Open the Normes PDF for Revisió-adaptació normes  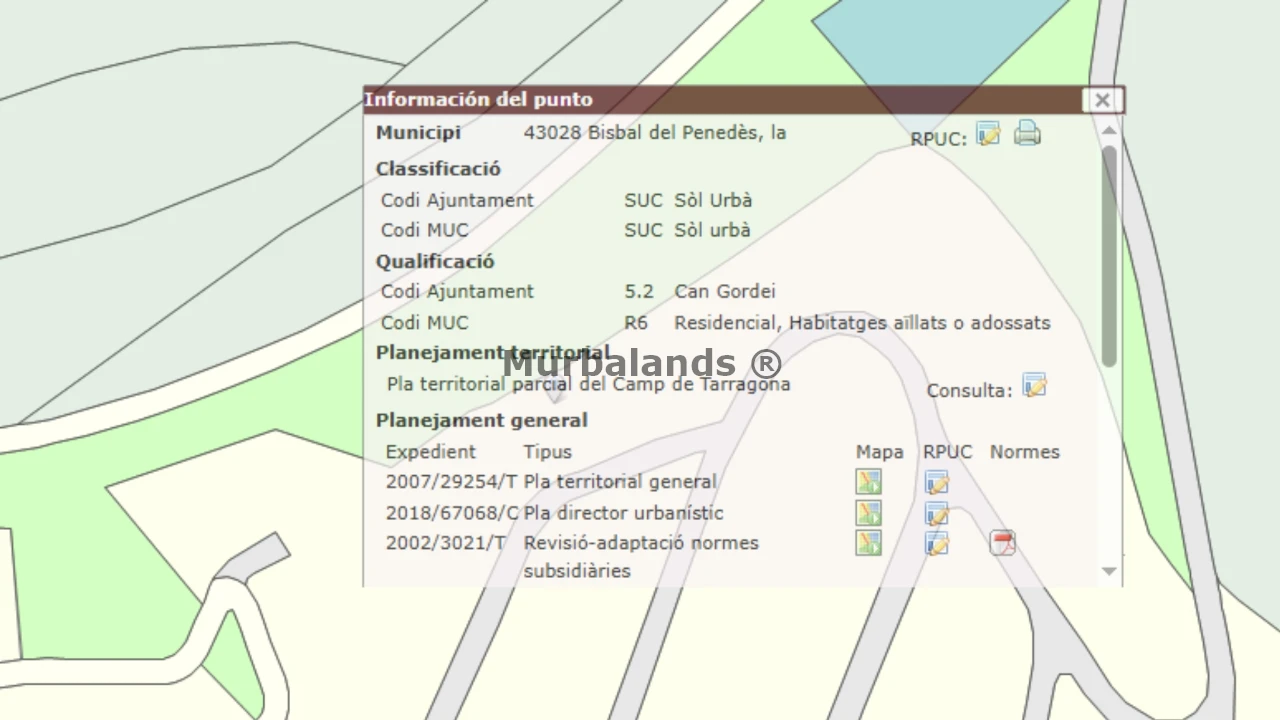(x=1002, y=543)
